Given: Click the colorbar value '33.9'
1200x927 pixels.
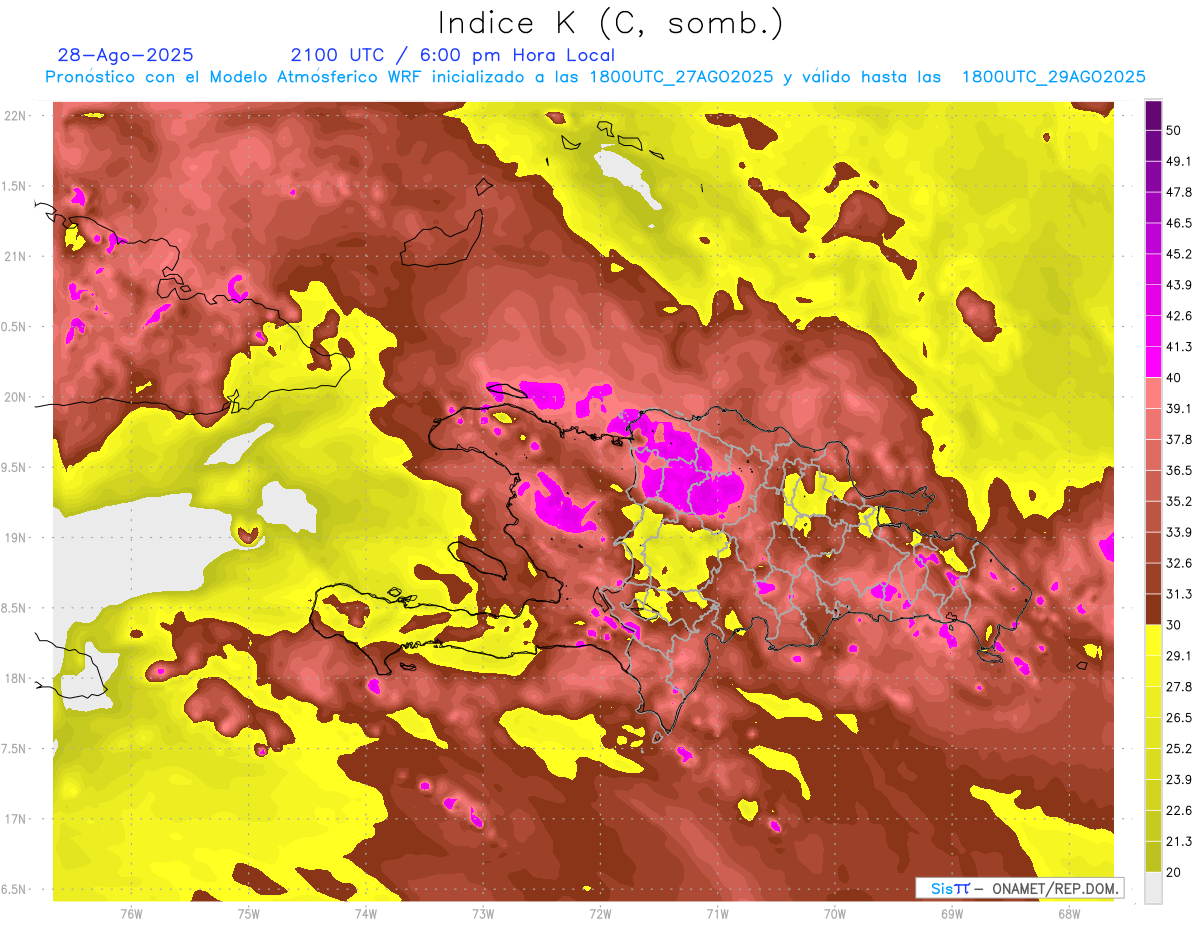Looking at the screenshot, I should (1179, 532).
